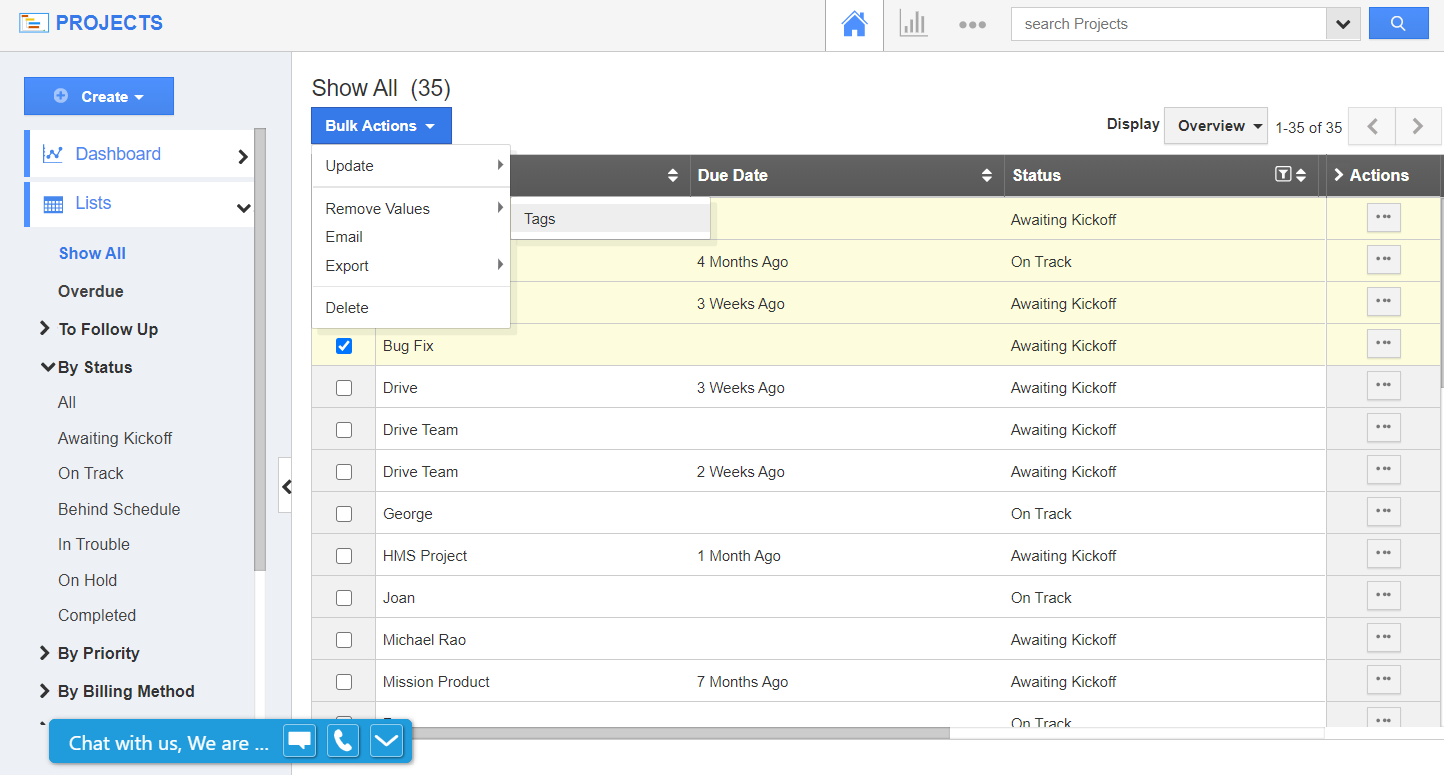Screen dimensions: 1444x775
Task: Click the phone call icon in chat widget
Action: (x=343, y=741)
